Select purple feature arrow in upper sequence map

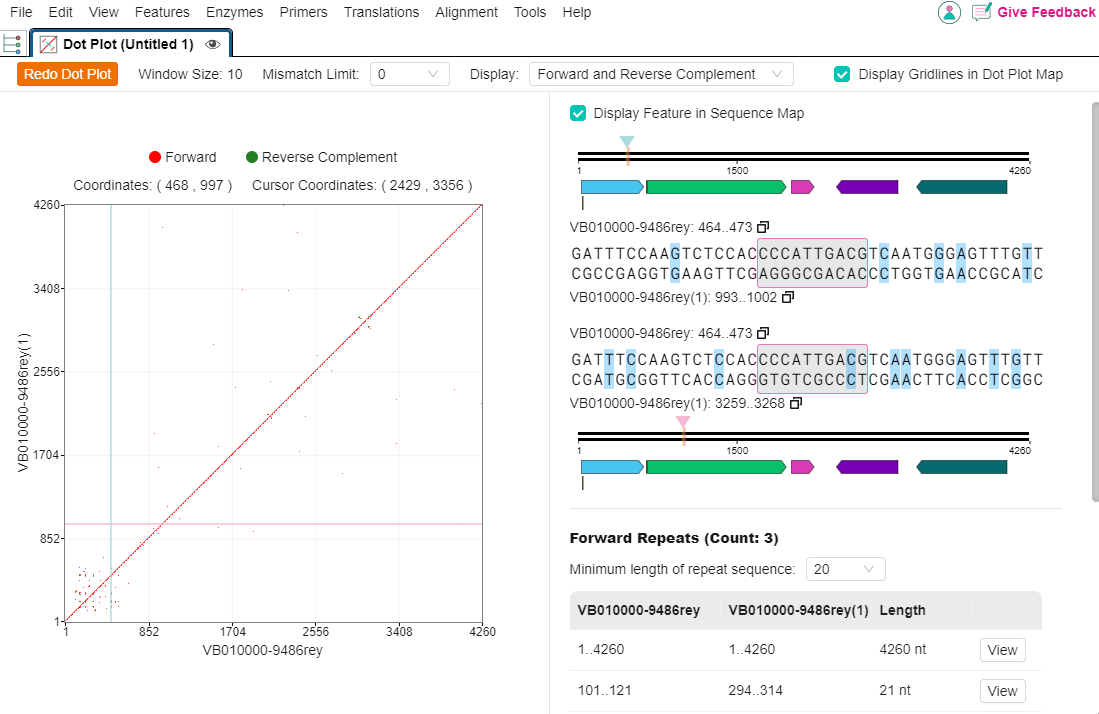867,187
